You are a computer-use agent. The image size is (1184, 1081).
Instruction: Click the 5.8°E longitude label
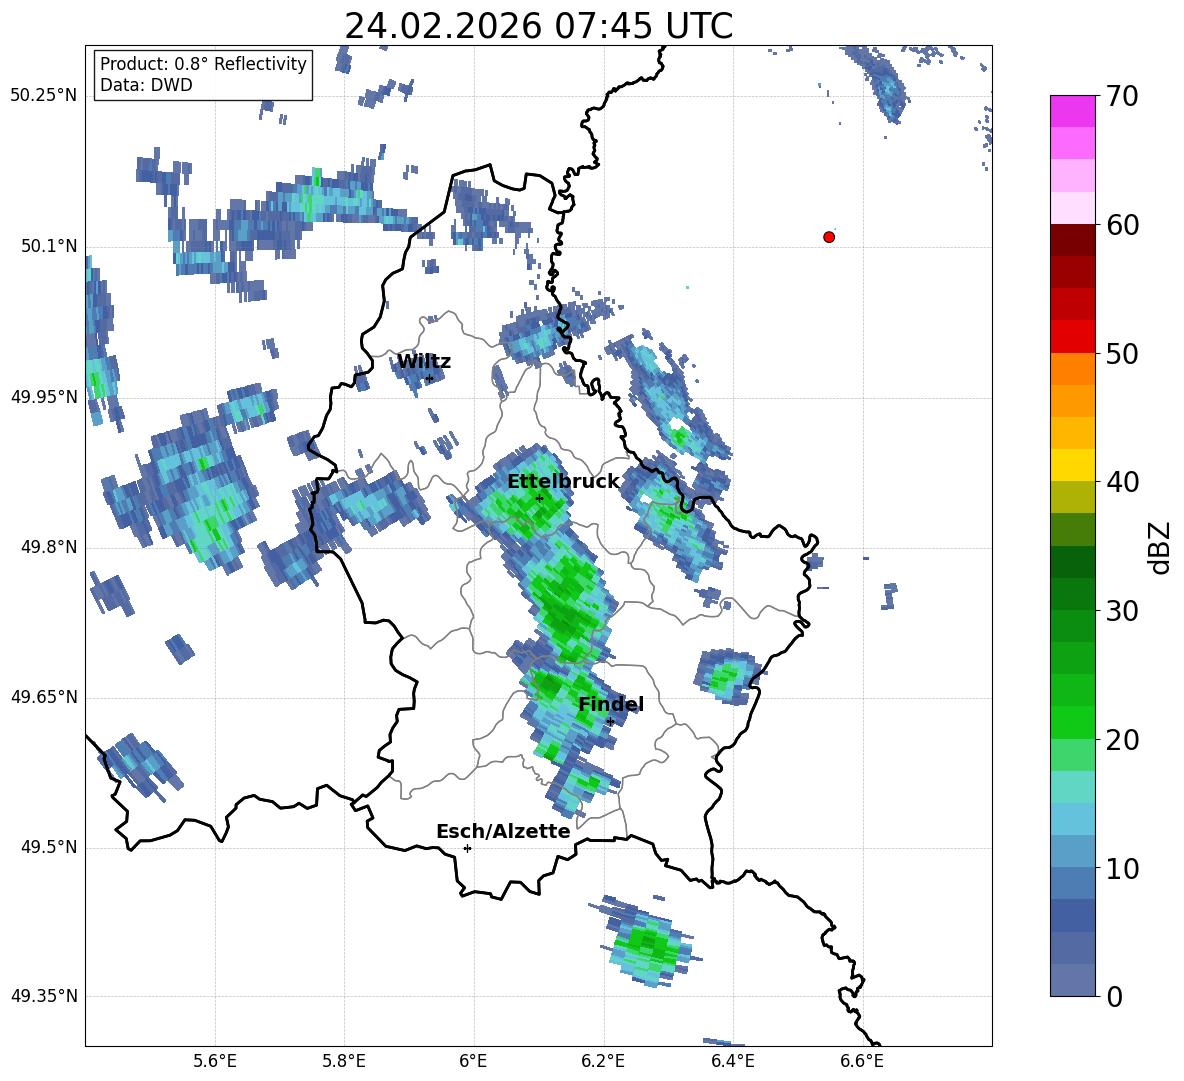pos(344,1061)
